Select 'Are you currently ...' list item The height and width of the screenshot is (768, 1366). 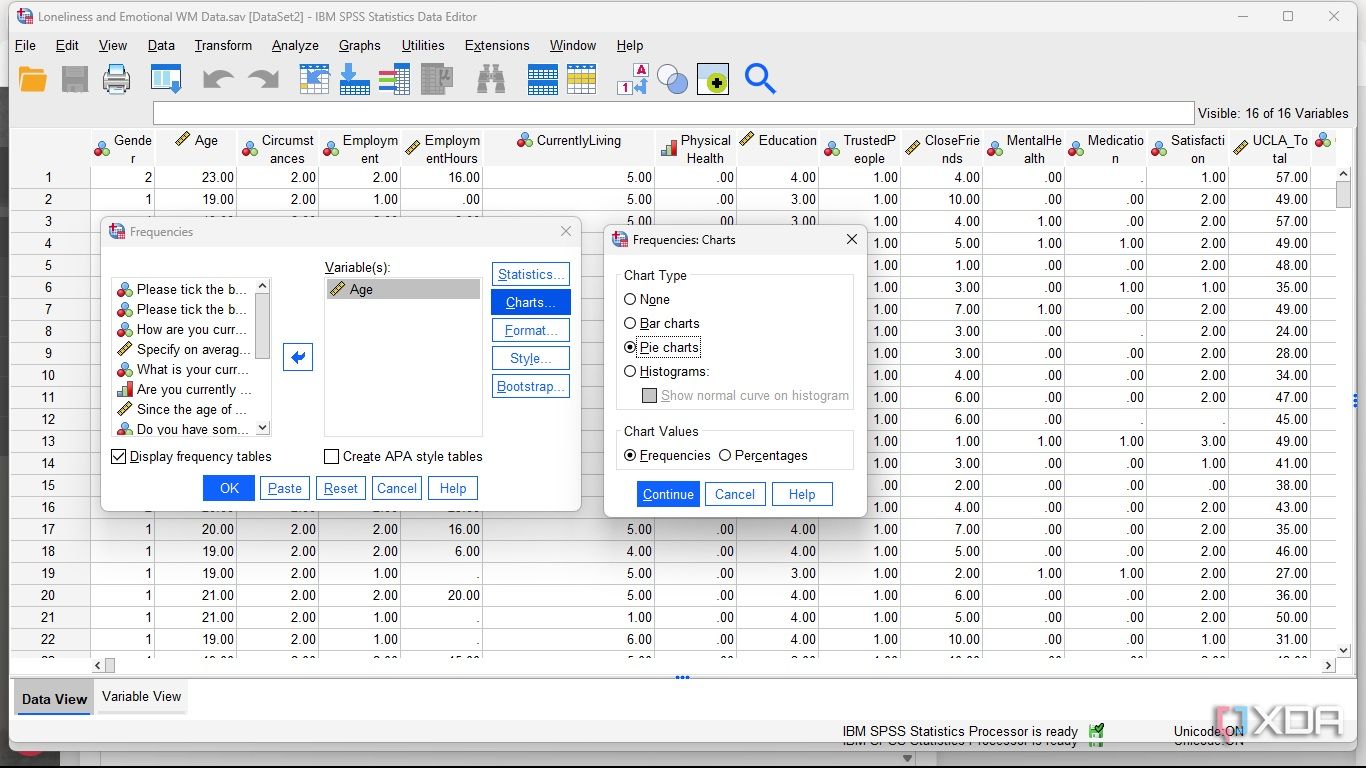pyautogui.click(x=184, y=389)
